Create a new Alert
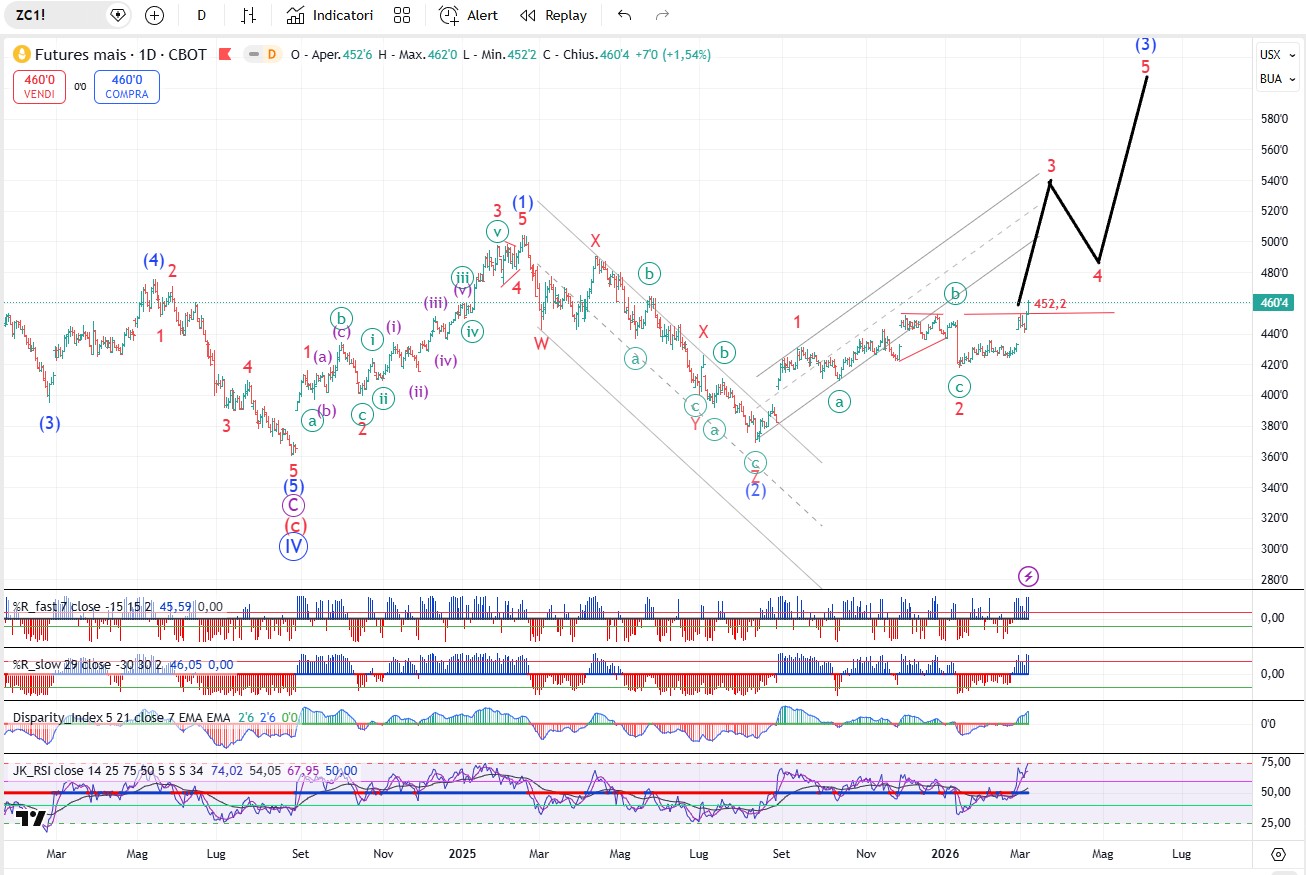This screenshot has width=1306, height=875. point(468,15)
